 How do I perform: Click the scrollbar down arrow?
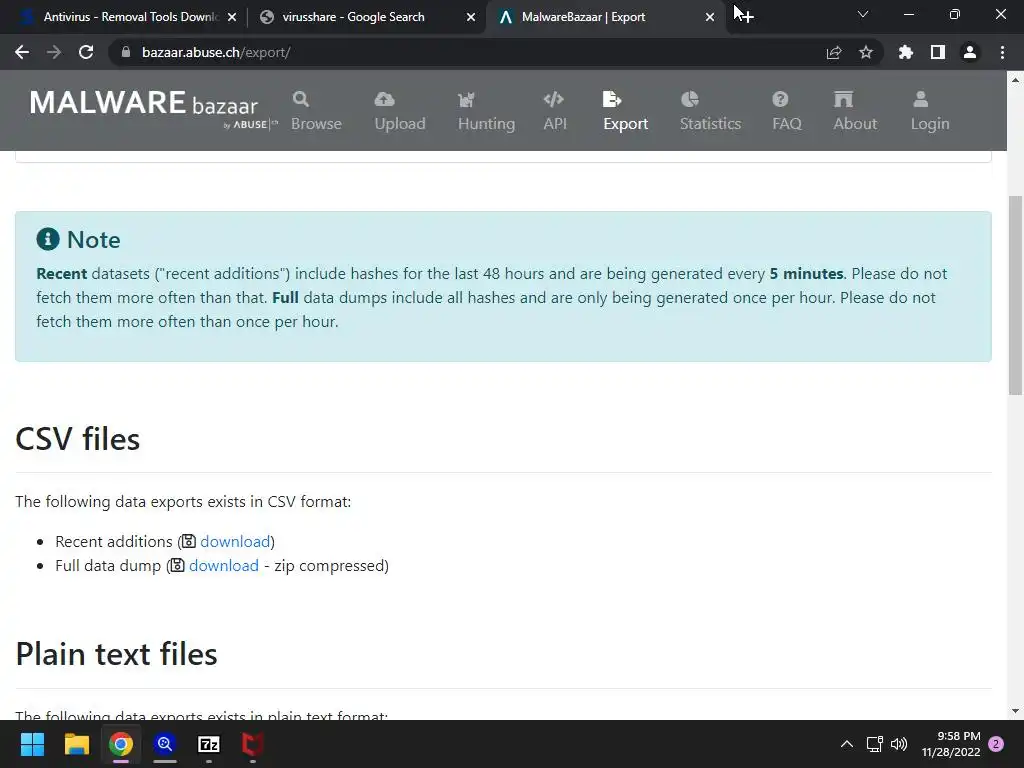click(1015, 711)
